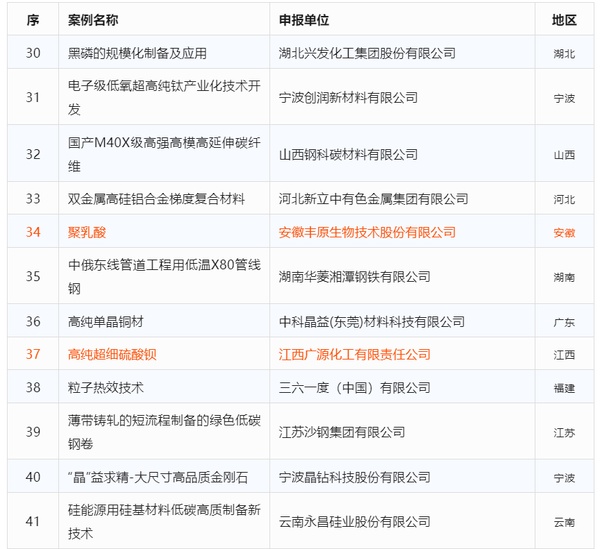Click the 案例名称 column header

tap(93, 20)
